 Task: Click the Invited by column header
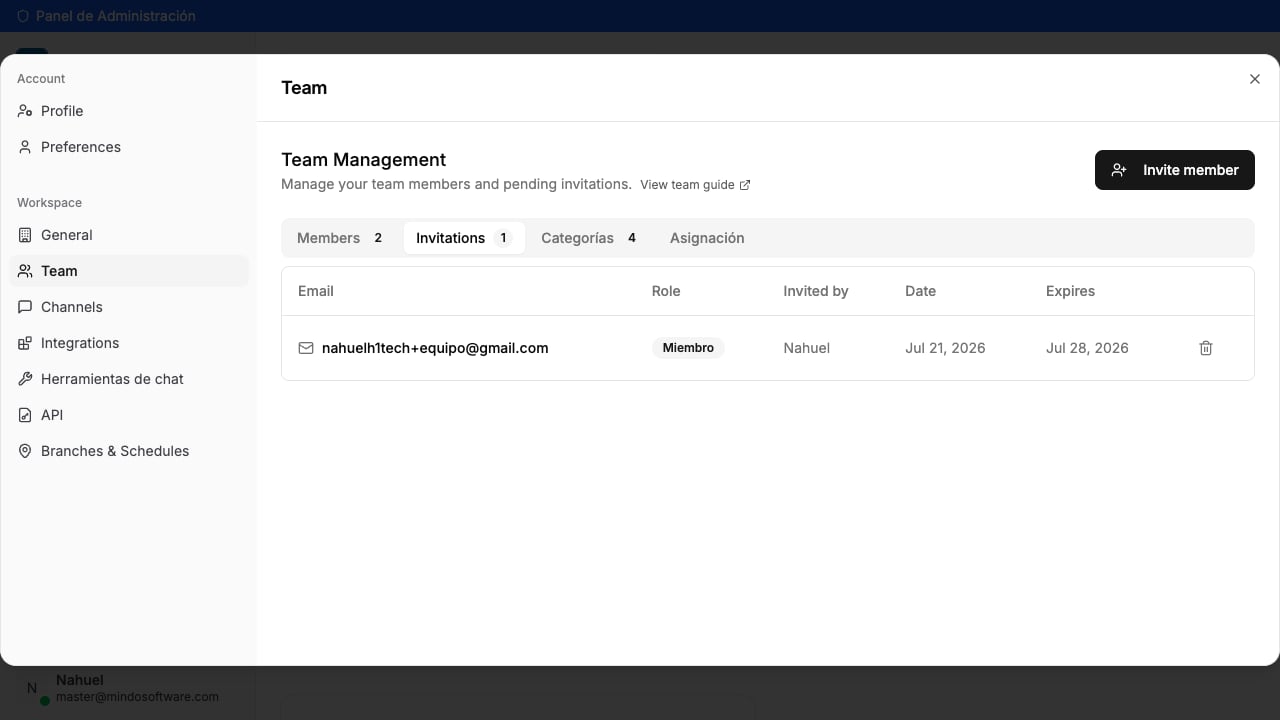coord(816,291)
